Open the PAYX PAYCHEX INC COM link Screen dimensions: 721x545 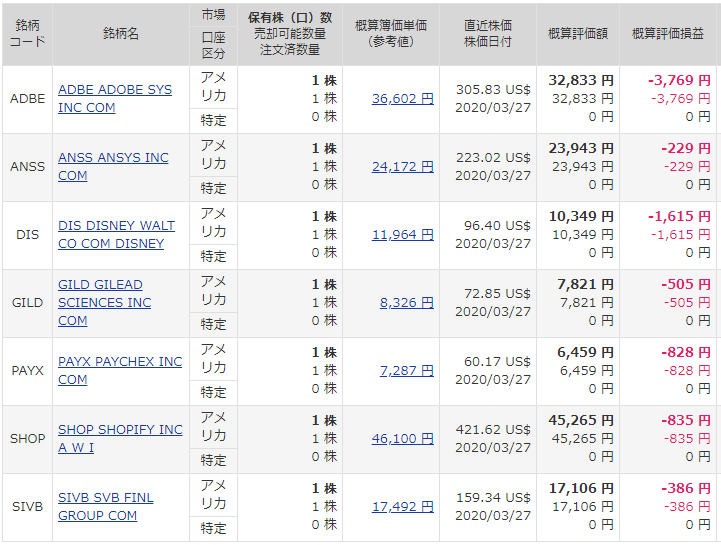(x=120, y=371)
